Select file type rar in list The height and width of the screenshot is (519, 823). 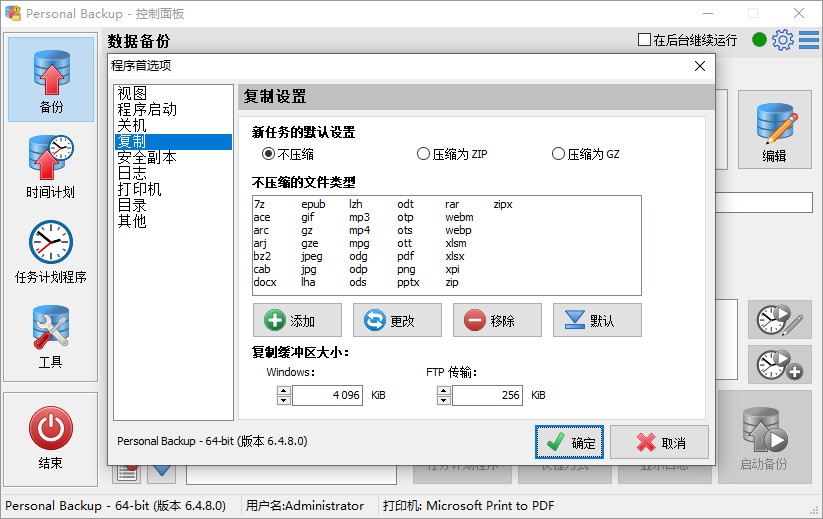click(452, 204)
